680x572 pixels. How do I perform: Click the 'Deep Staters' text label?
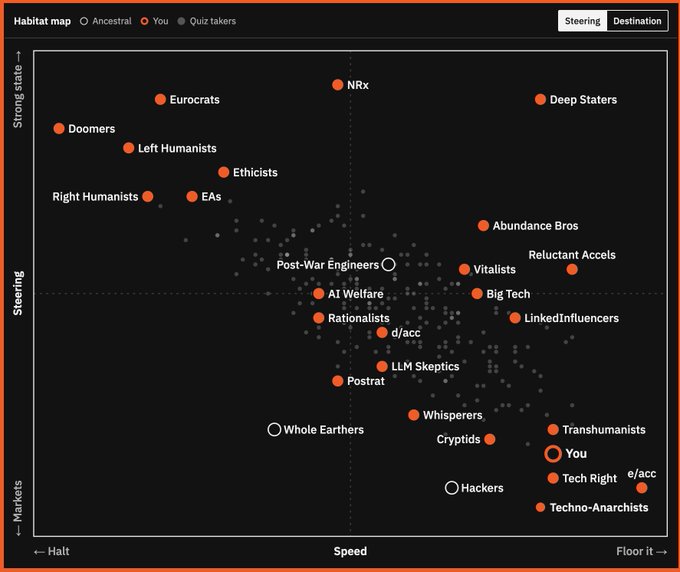click(x=583, y=100)
